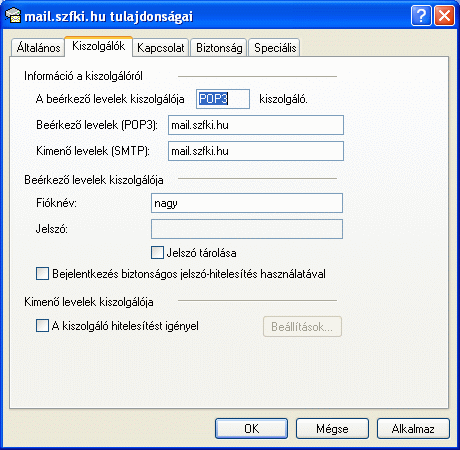Toggle secure password authentication checkbox
Viewport: 460px width, 450px height.
(42, 273)
